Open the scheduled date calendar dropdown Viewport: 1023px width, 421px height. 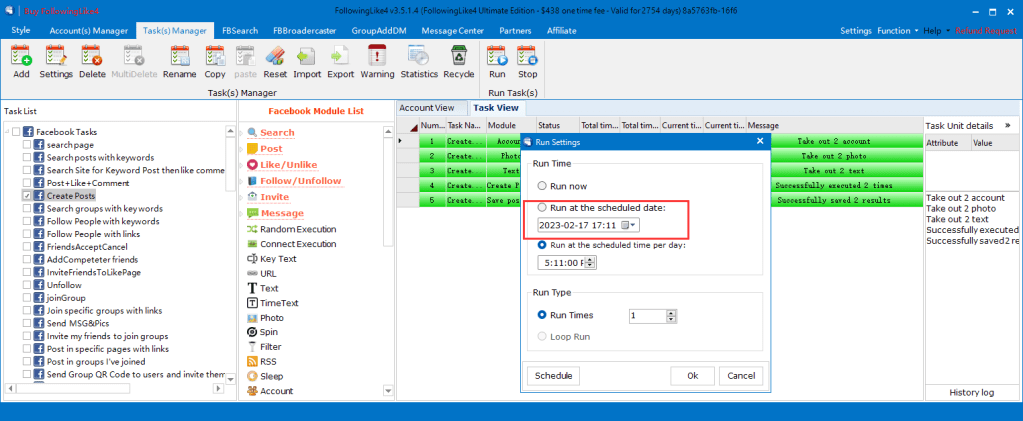[x=634, y=225]
